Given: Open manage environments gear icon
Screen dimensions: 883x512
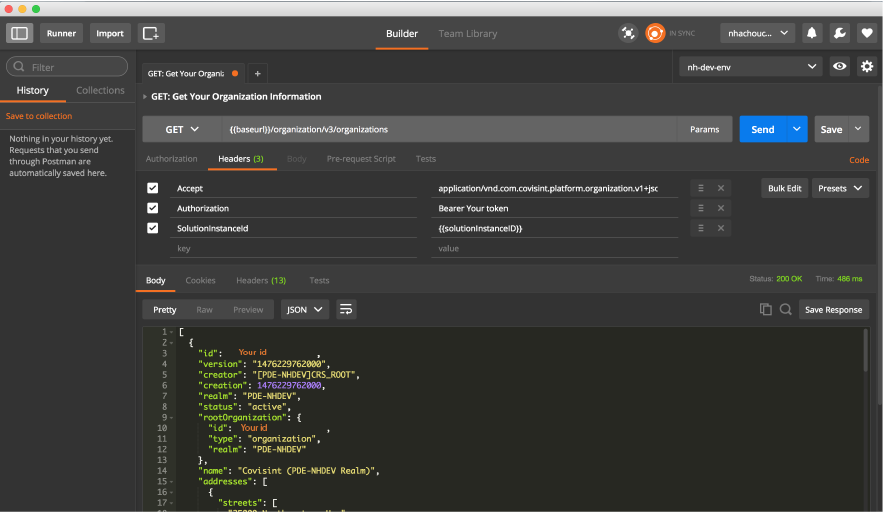Looking at the screenshot, I should click(x=867, y=67).
